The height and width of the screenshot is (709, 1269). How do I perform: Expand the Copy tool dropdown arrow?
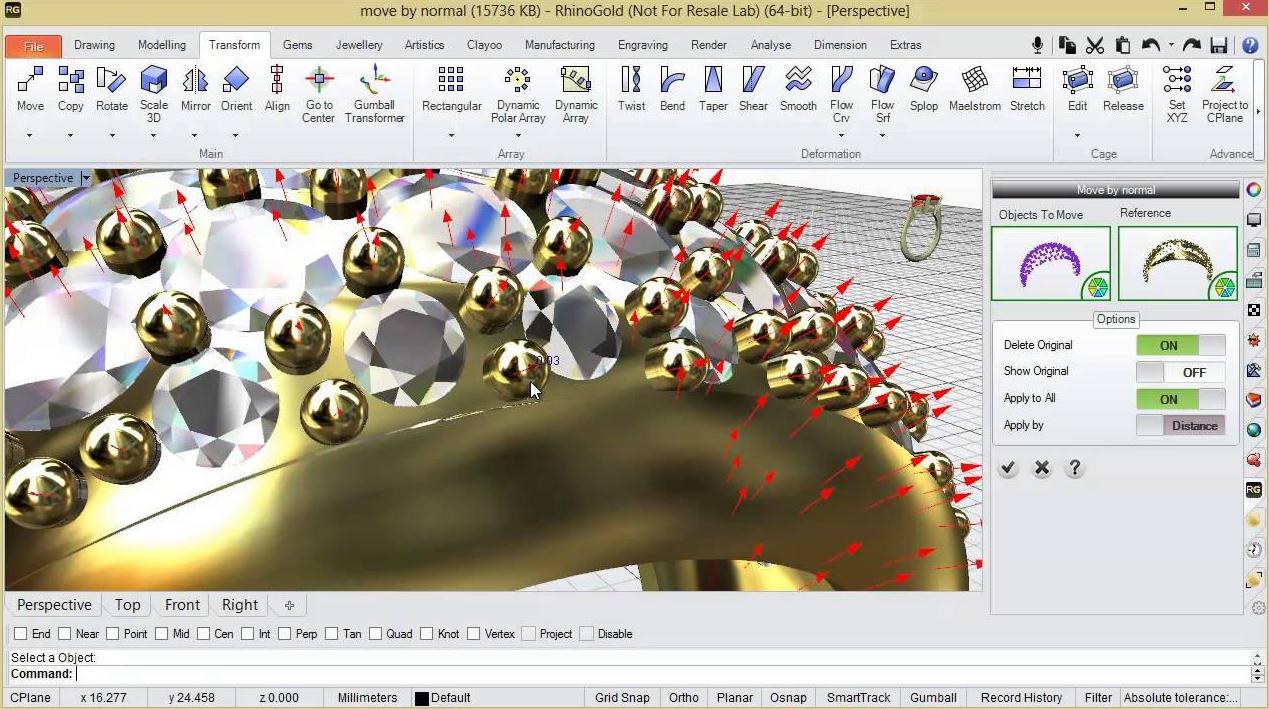(71, 135)
